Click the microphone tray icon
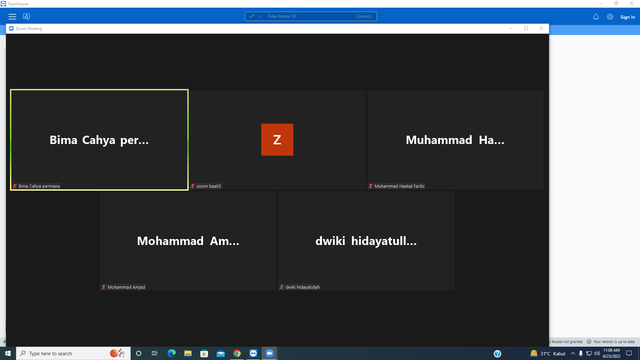This screenshot has width=640, height=360. pyautogui.click(x=580, y=353)
